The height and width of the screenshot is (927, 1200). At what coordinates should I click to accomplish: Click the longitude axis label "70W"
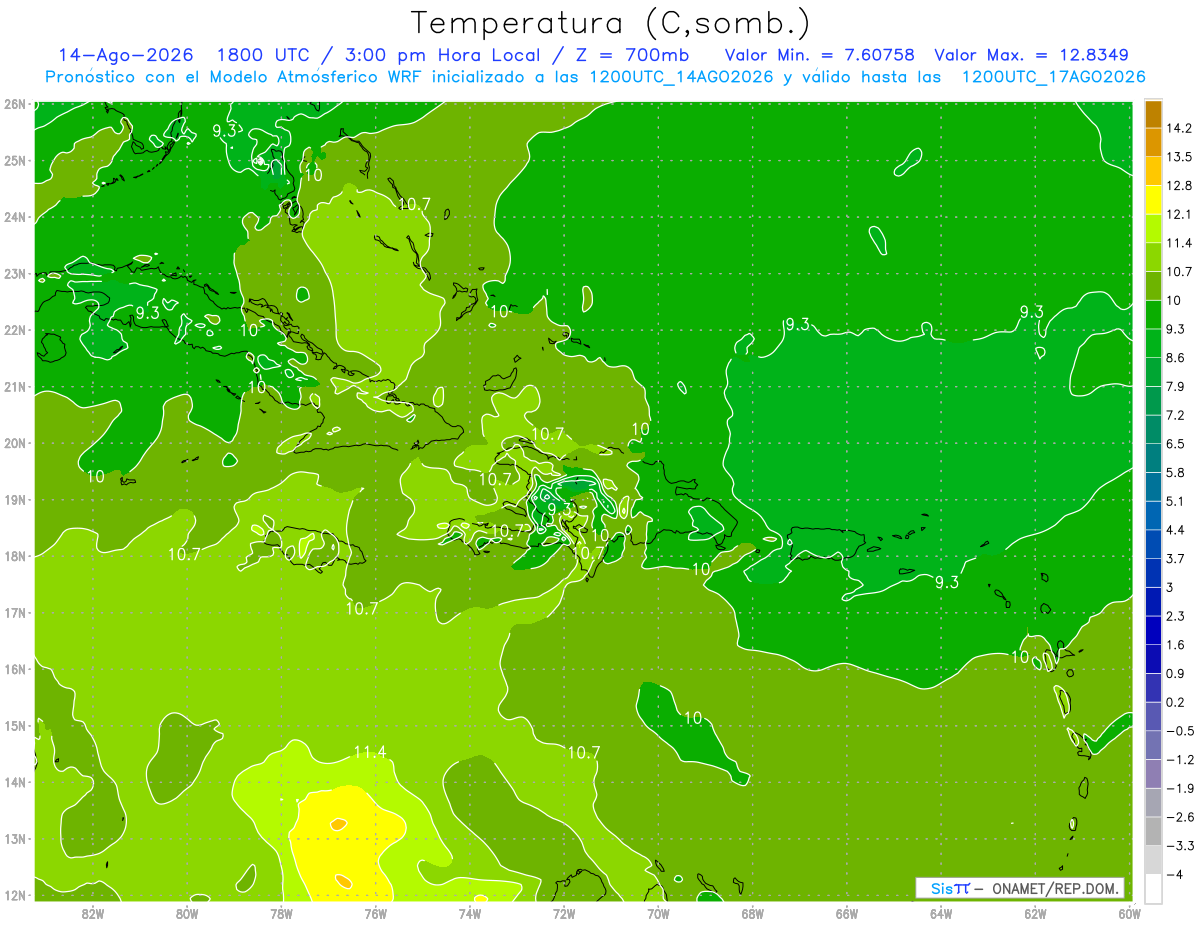tap(658, 912)
